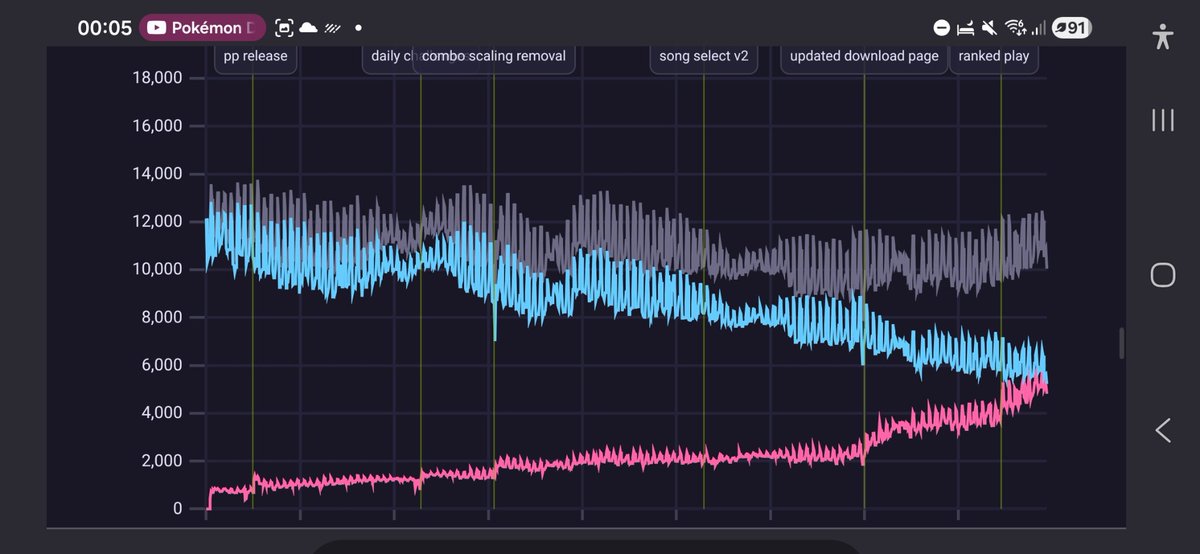The image size is (1200, 554).
Task: Click the 18,000 y-axis label
Action: coord(156,78)
